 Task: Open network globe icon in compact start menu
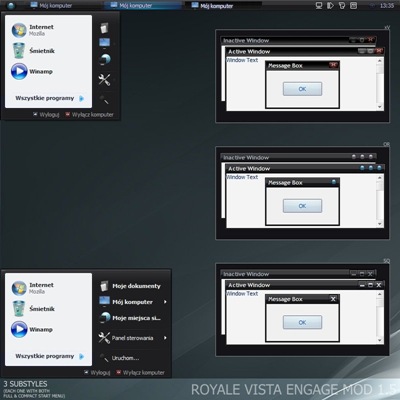(x=105, y=59)
